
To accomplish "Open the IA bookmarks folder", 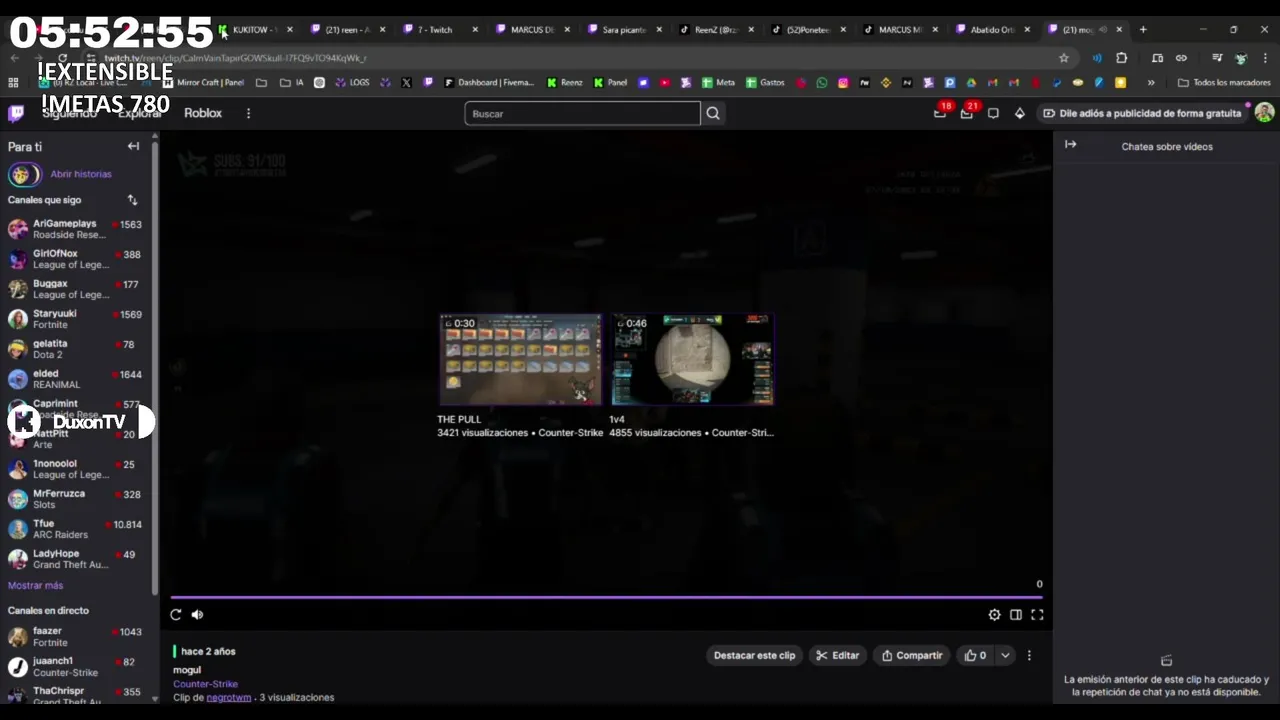I will pos(292,83).
